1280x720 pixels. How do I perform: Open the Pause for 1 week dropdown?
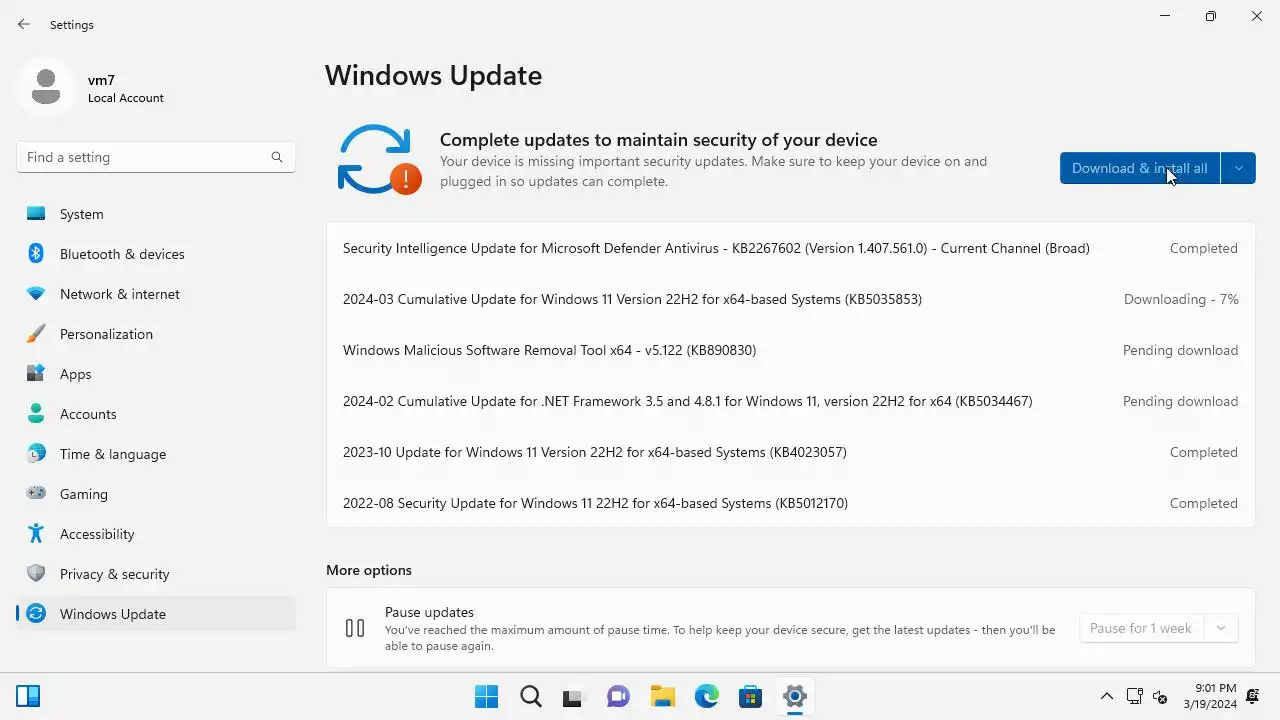pyautogui.click(x=1159, y=628)
